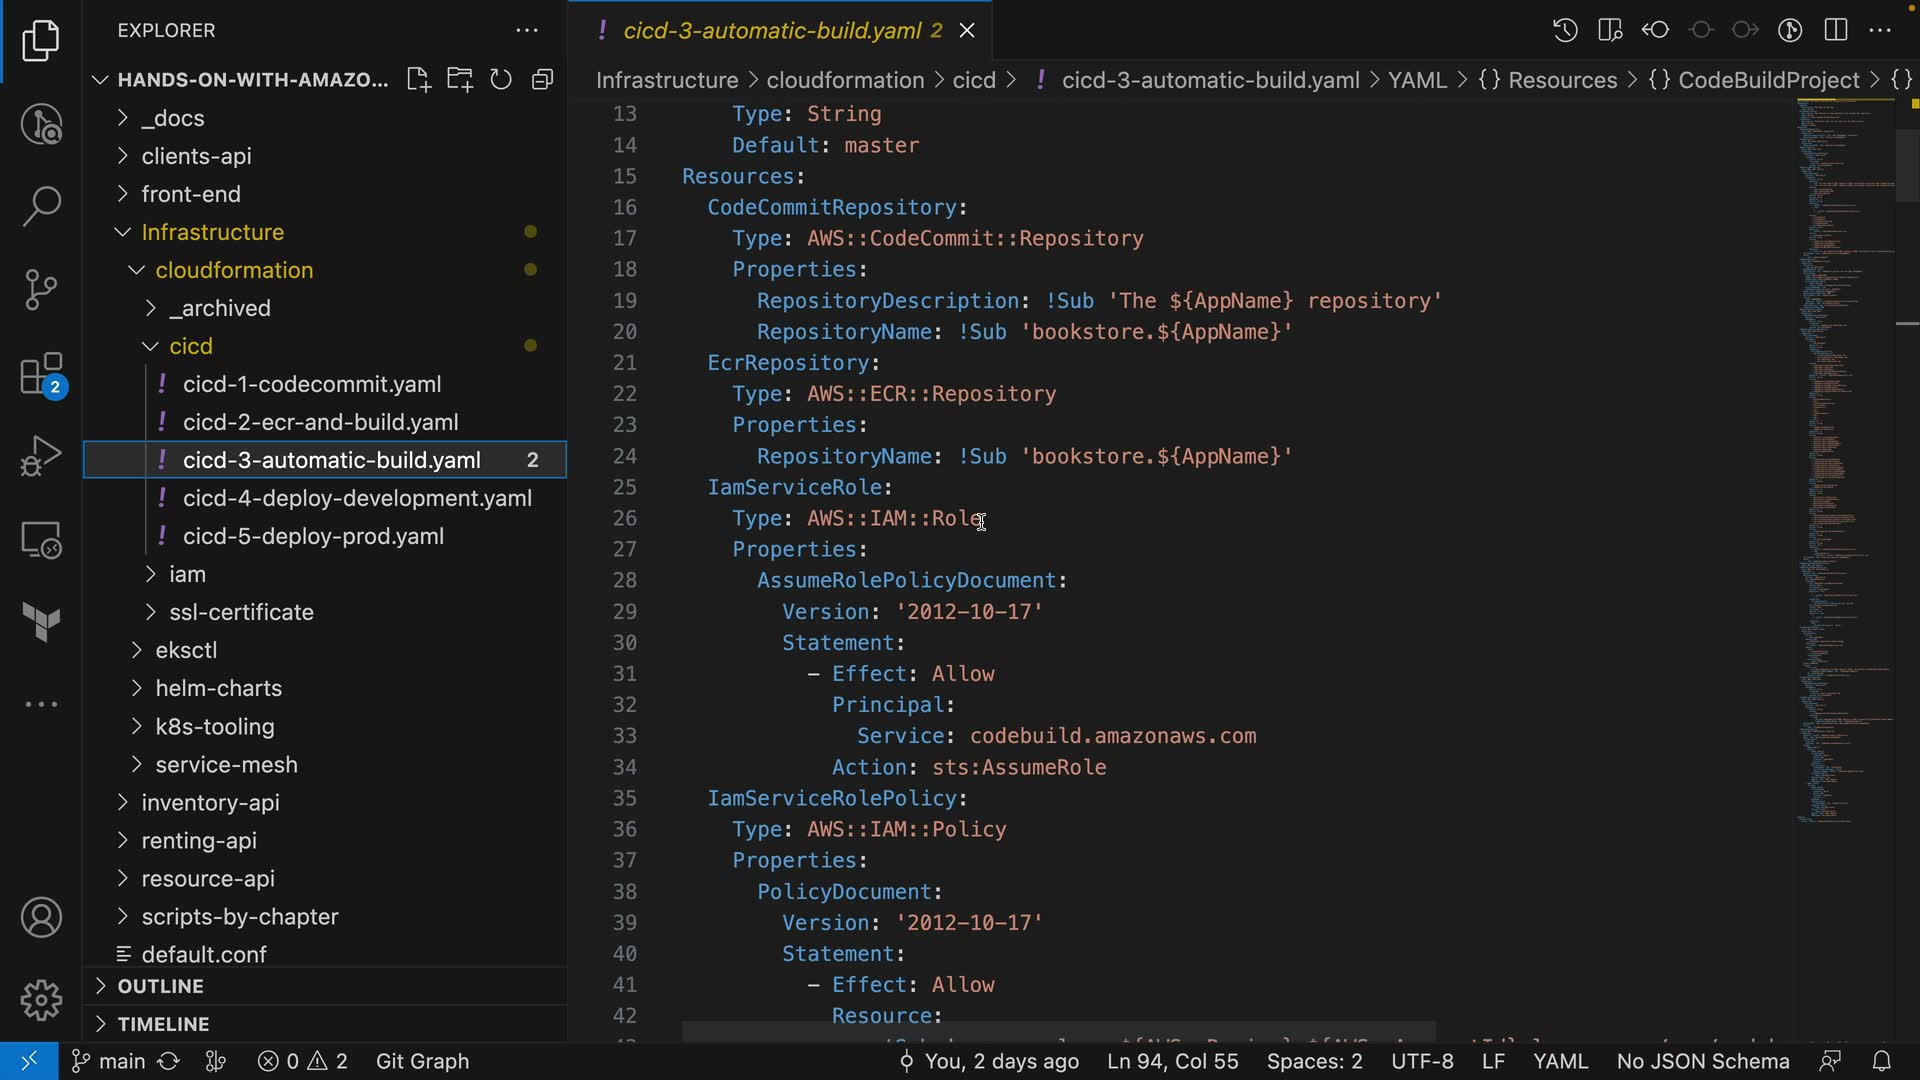Expand the TIMELINE section
Screen dimensions: 1920x1080
click(163, 1024)
